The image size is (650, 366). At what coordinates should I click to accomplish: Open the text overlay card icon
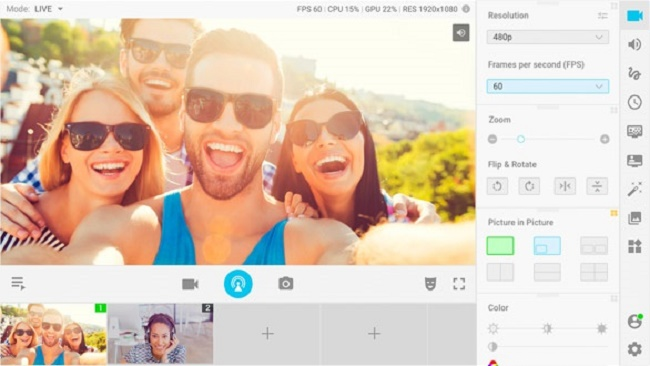(x=635, y=160)
